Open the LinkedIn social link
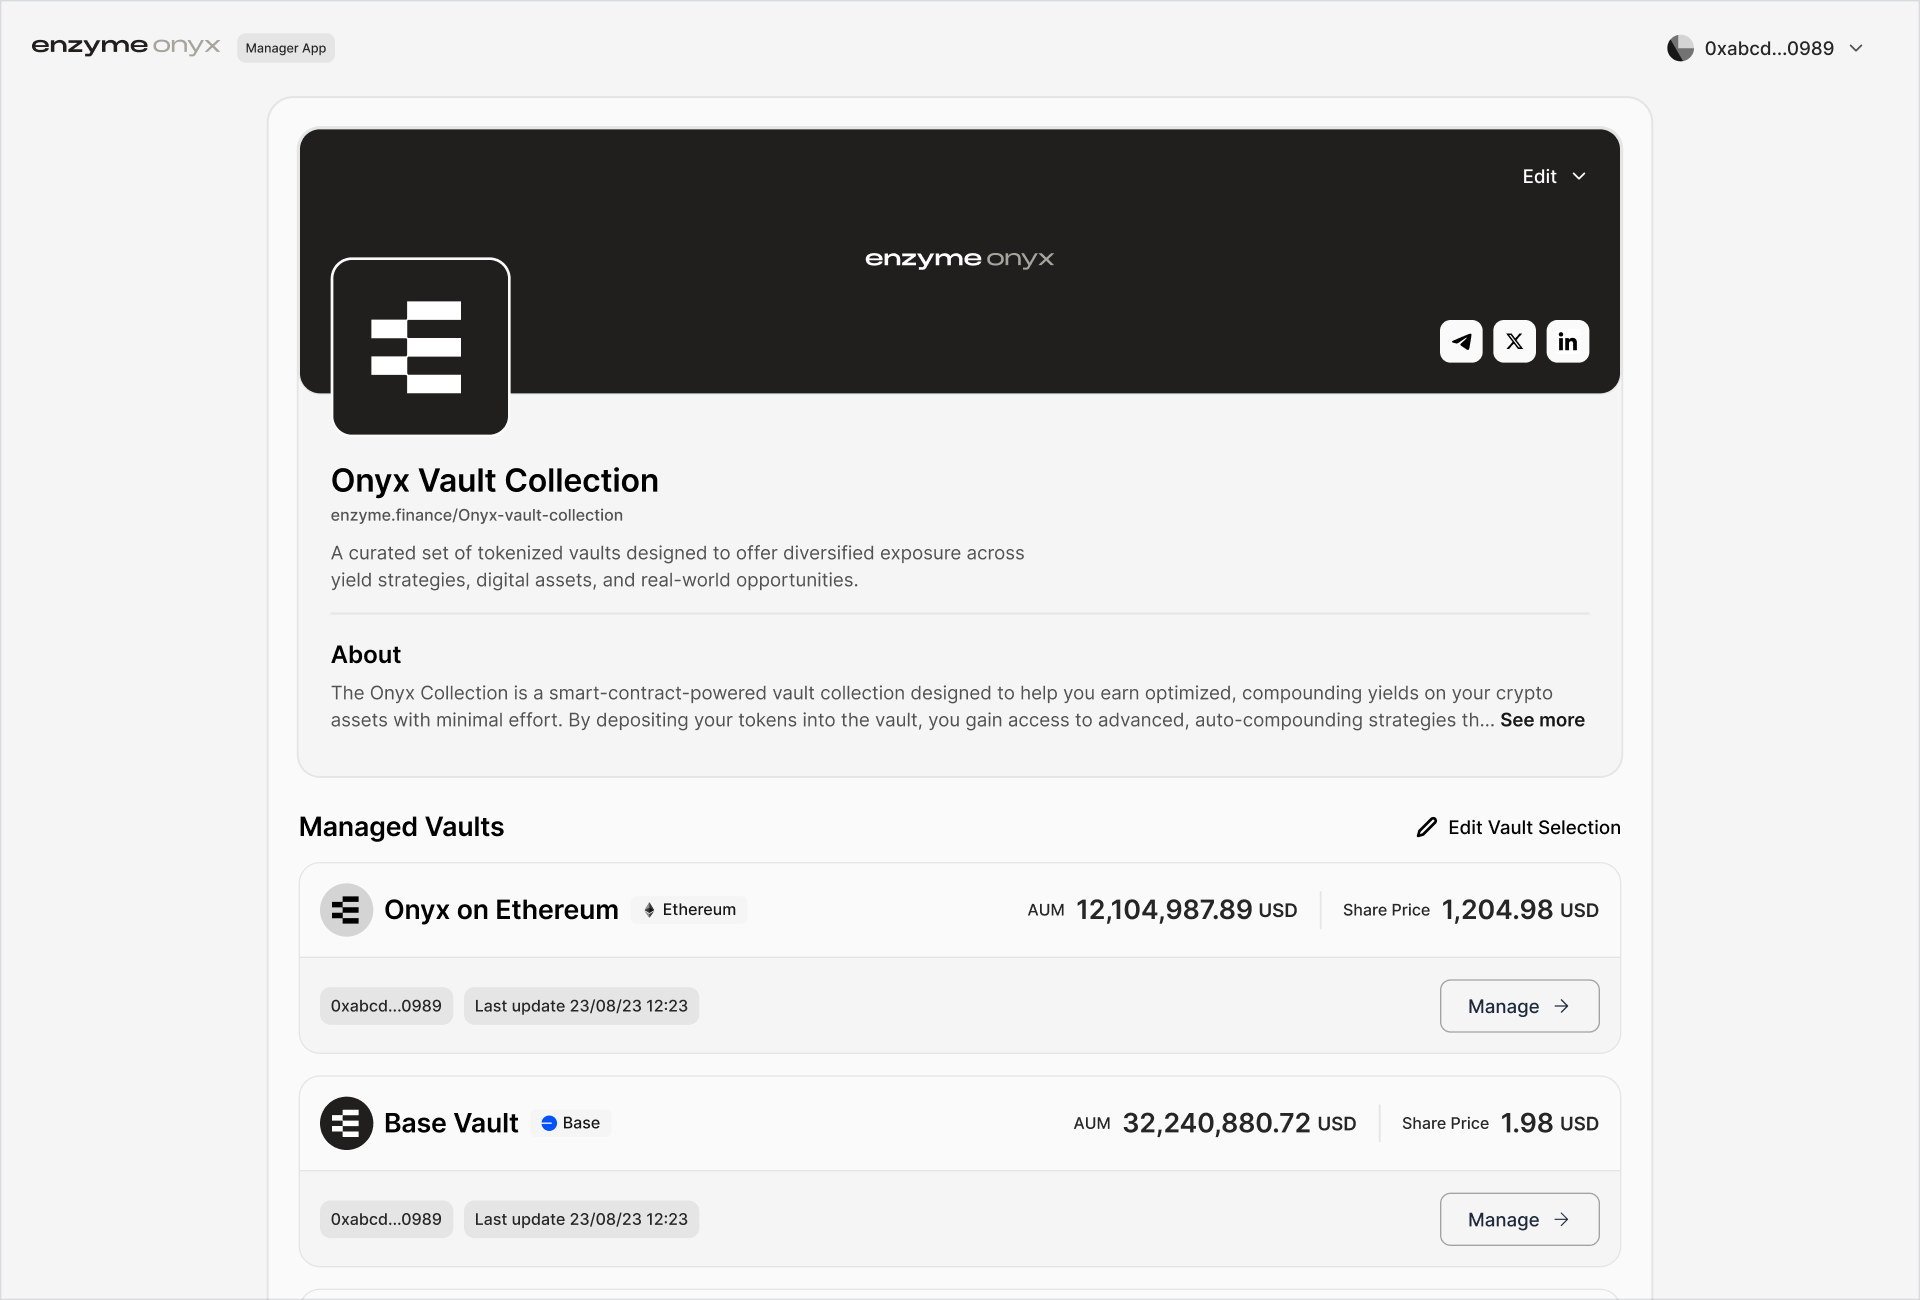Viewport: 1920px width, 1300px height. (1567, 342)
